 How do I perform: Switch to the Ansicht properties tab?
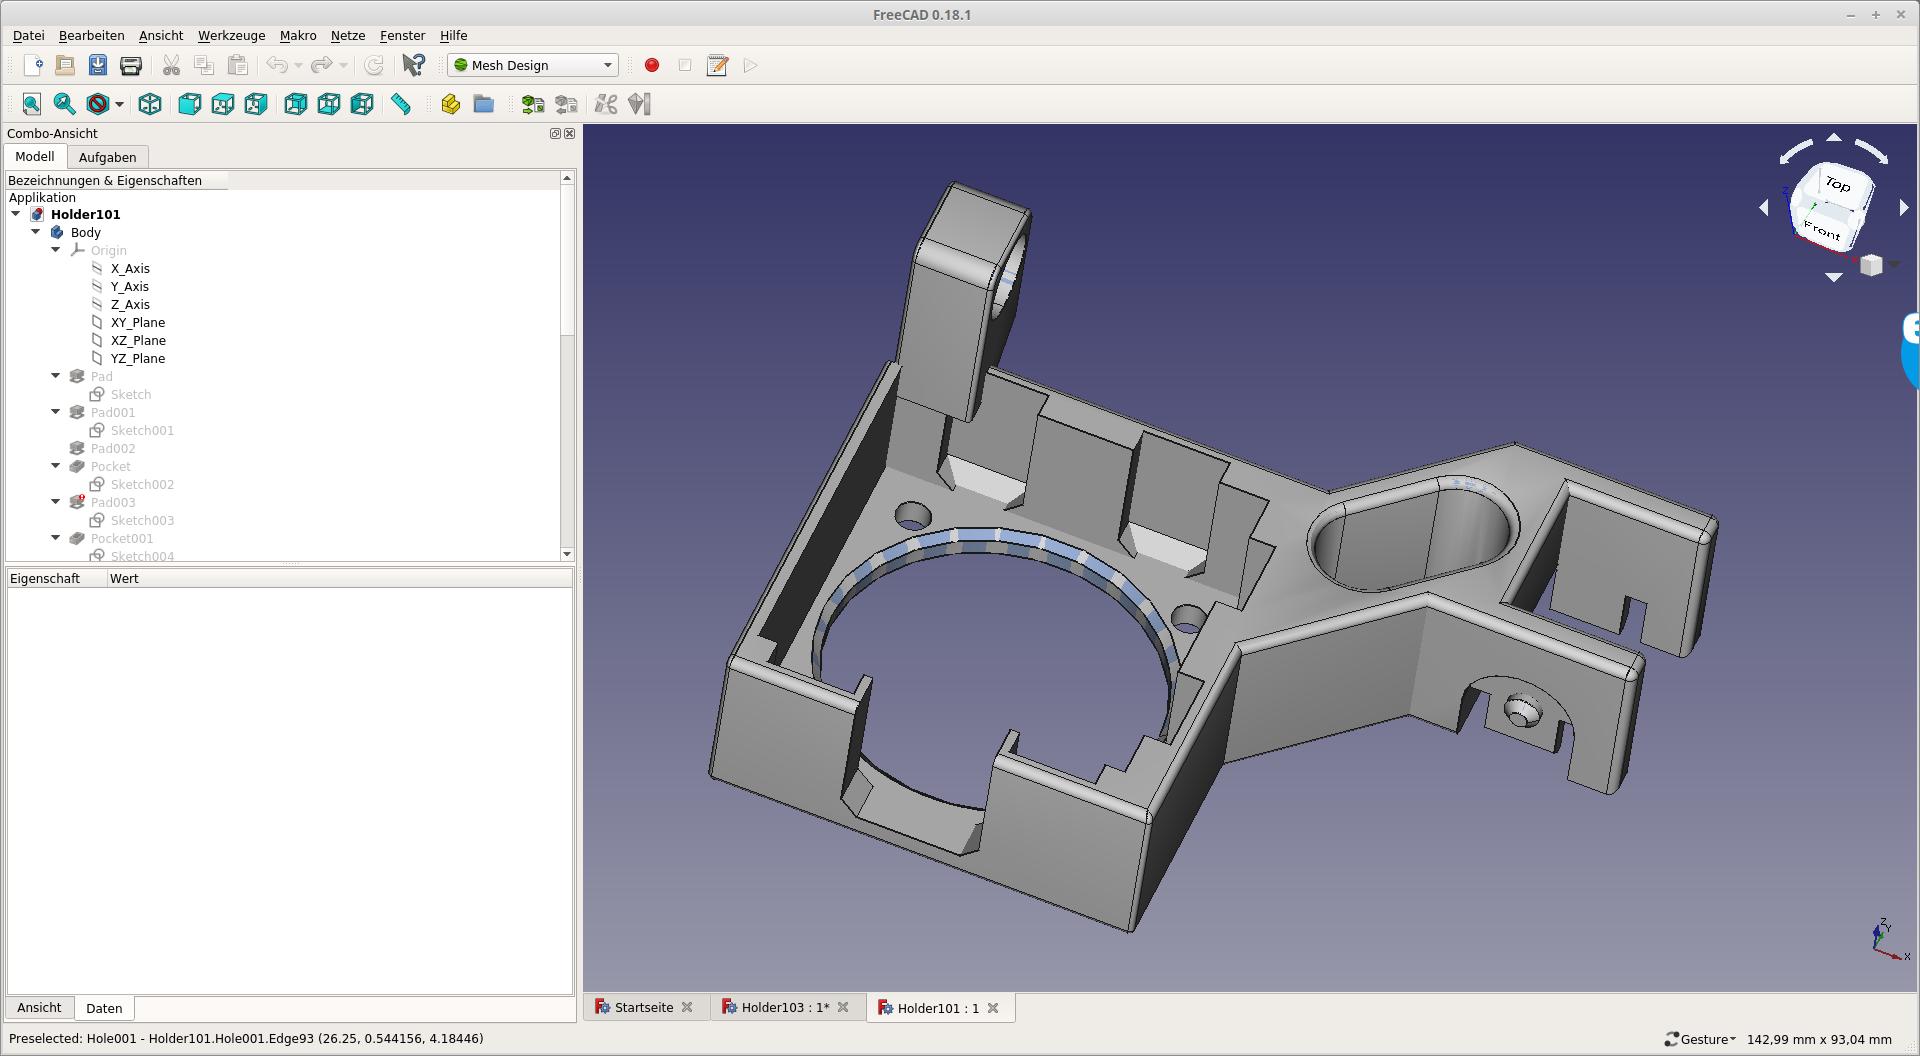39,1008
